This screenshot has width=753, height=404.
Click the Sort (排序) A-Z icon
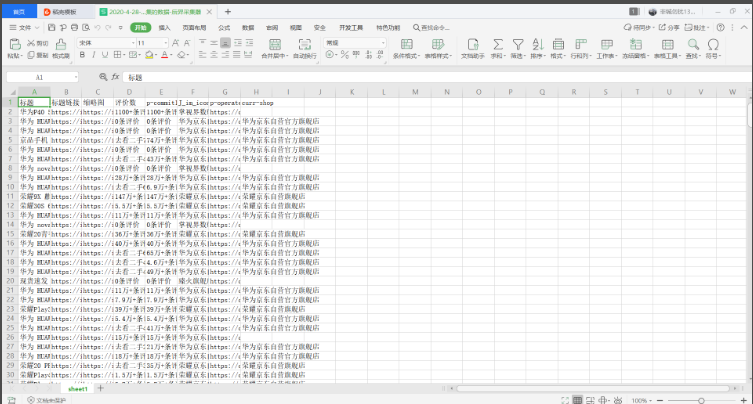click(537, 44)
